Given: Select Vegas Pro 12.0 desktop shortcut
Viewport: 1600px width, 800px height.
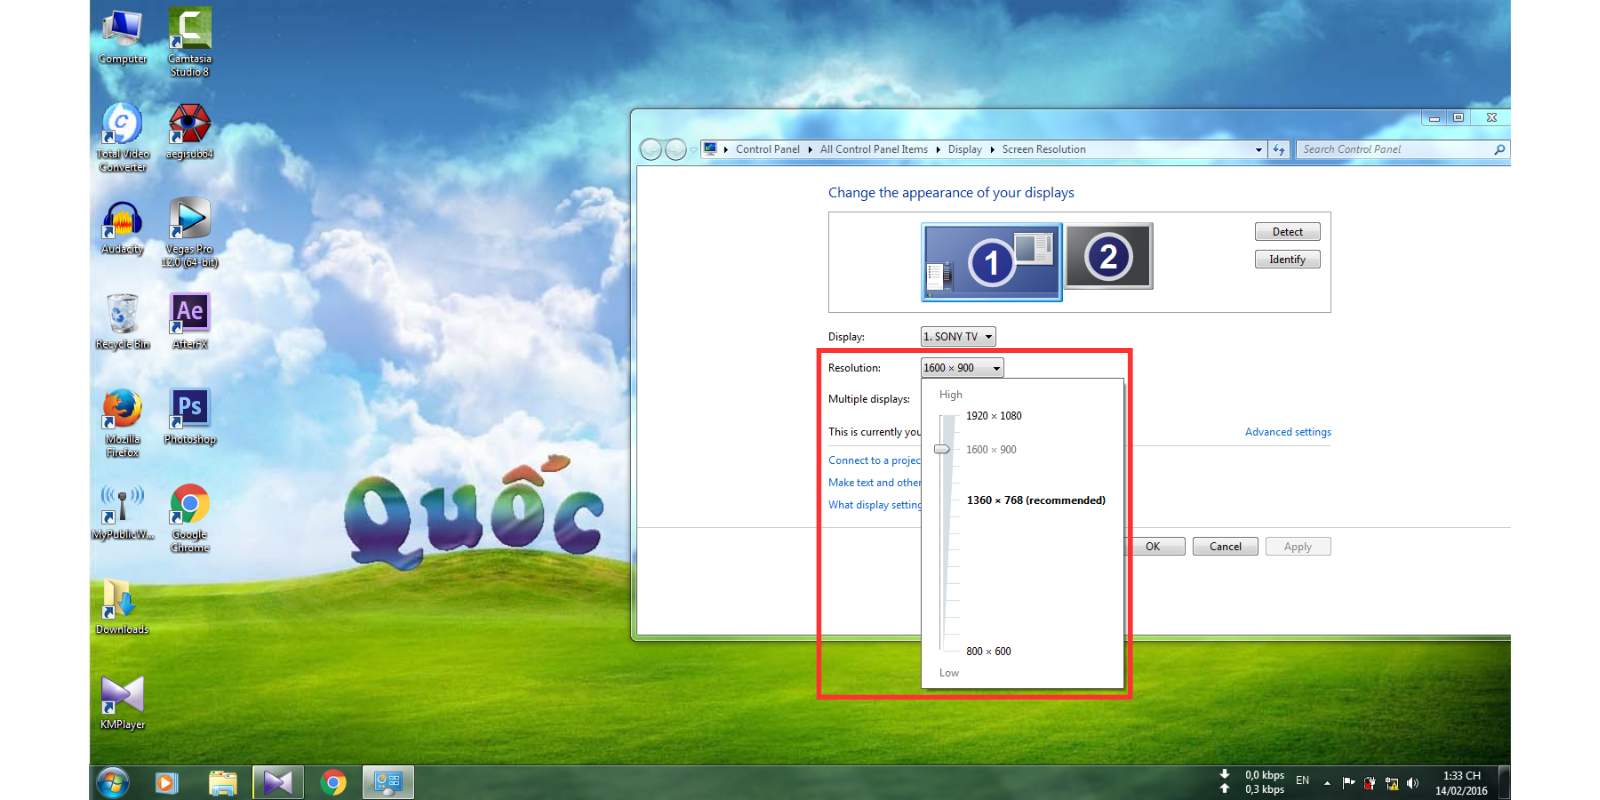Looking at the screenshot, I should tap(189, 232).
